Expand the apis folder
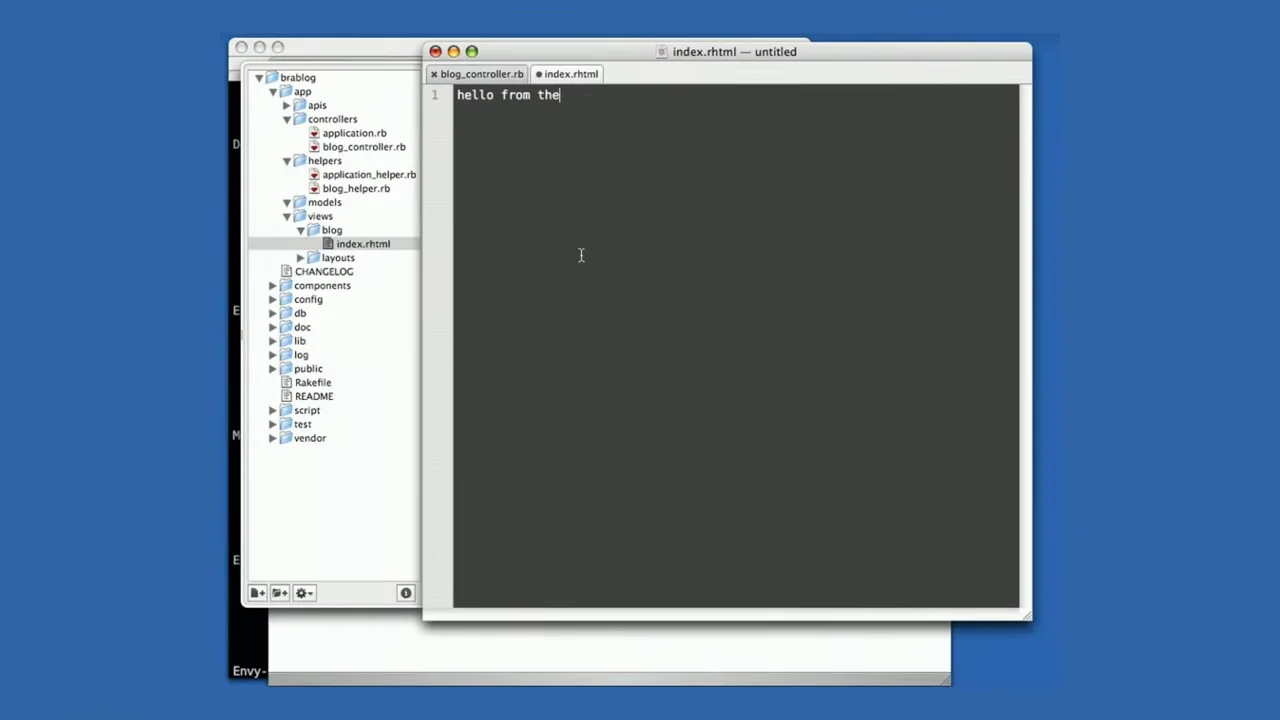Screen dimensions: 1280x720 [287, 105]
